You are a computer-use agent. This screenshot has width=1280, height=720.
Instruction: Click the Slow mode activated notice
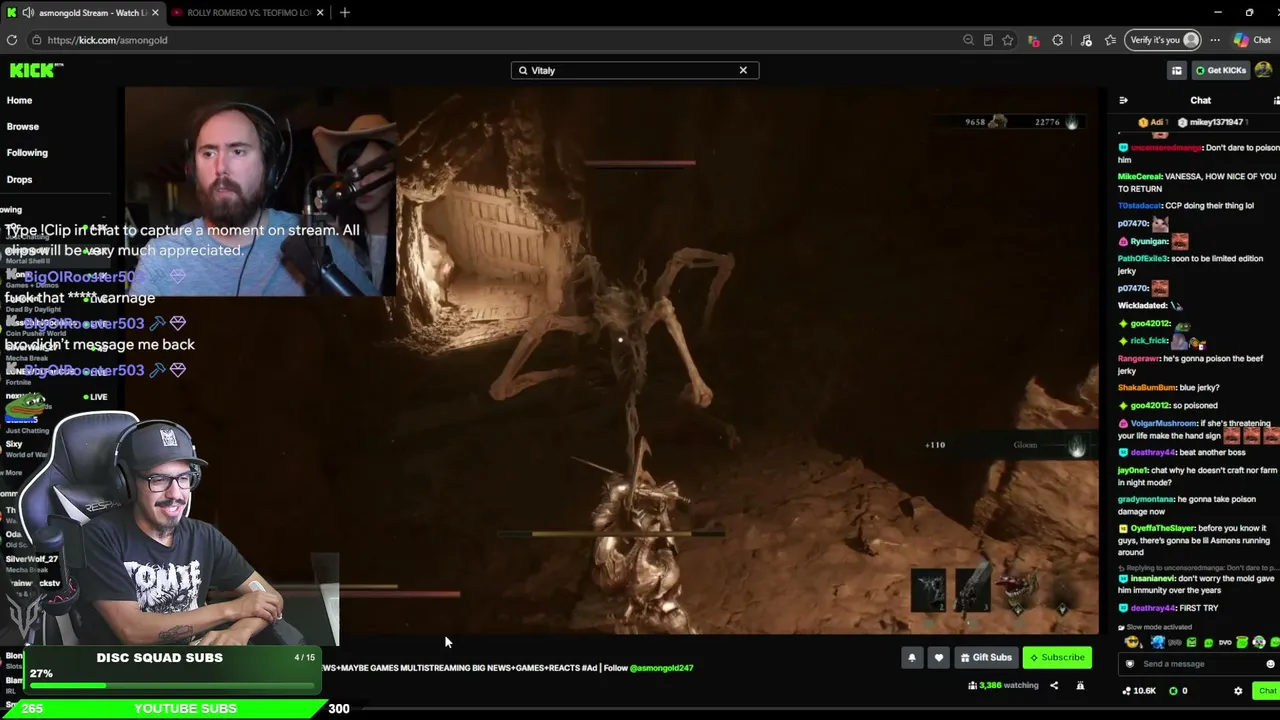[x=1155, y=627]
